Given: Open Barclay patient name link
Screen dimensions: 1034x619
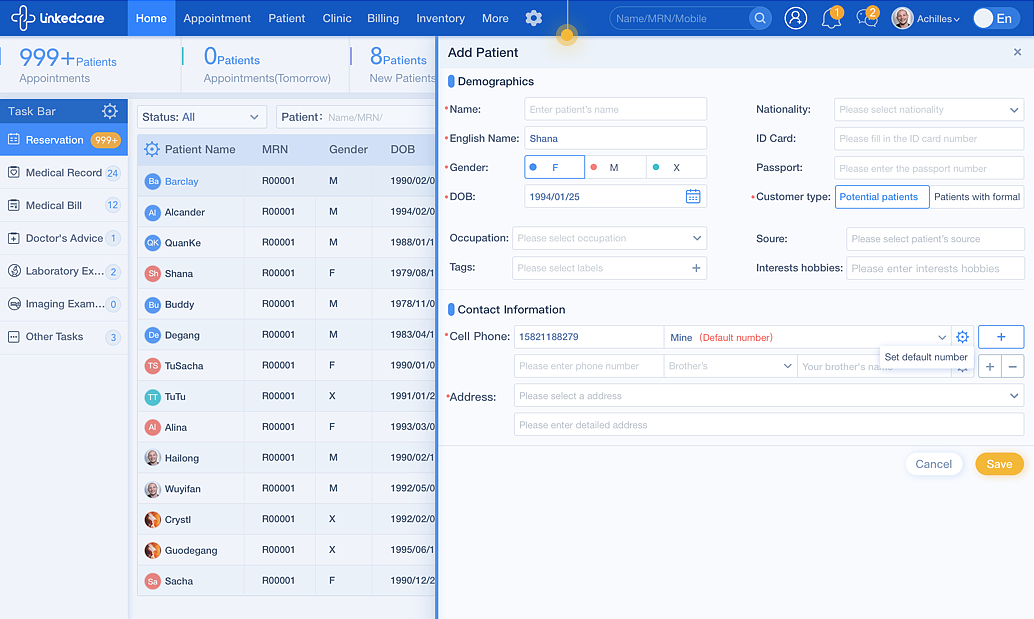Looking at the screenshot, I should click(181, 181).
